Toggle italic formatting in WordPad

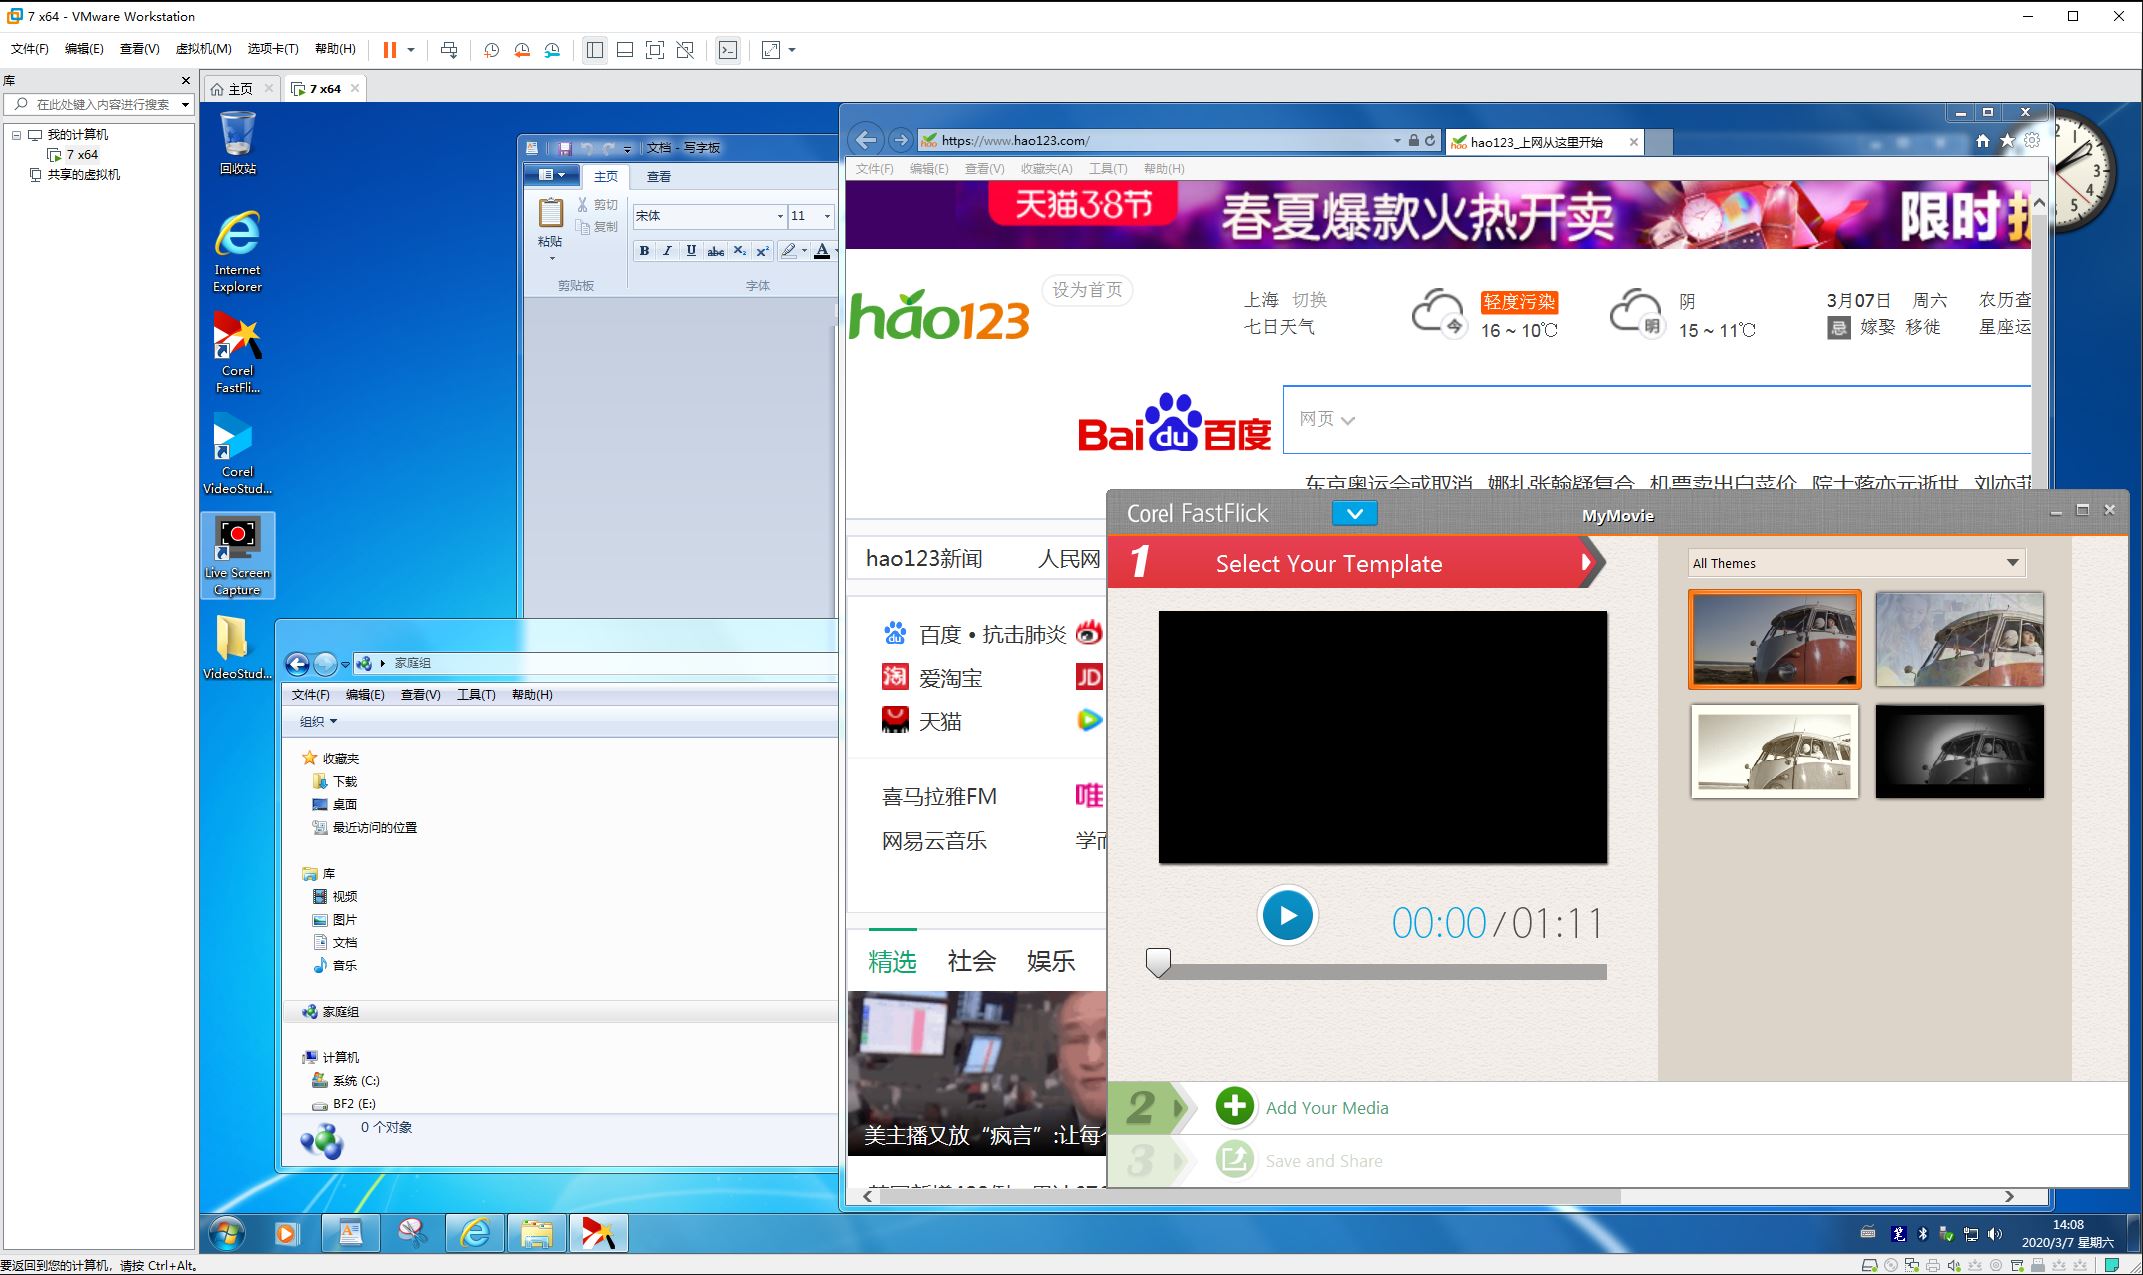pos(667,251)
